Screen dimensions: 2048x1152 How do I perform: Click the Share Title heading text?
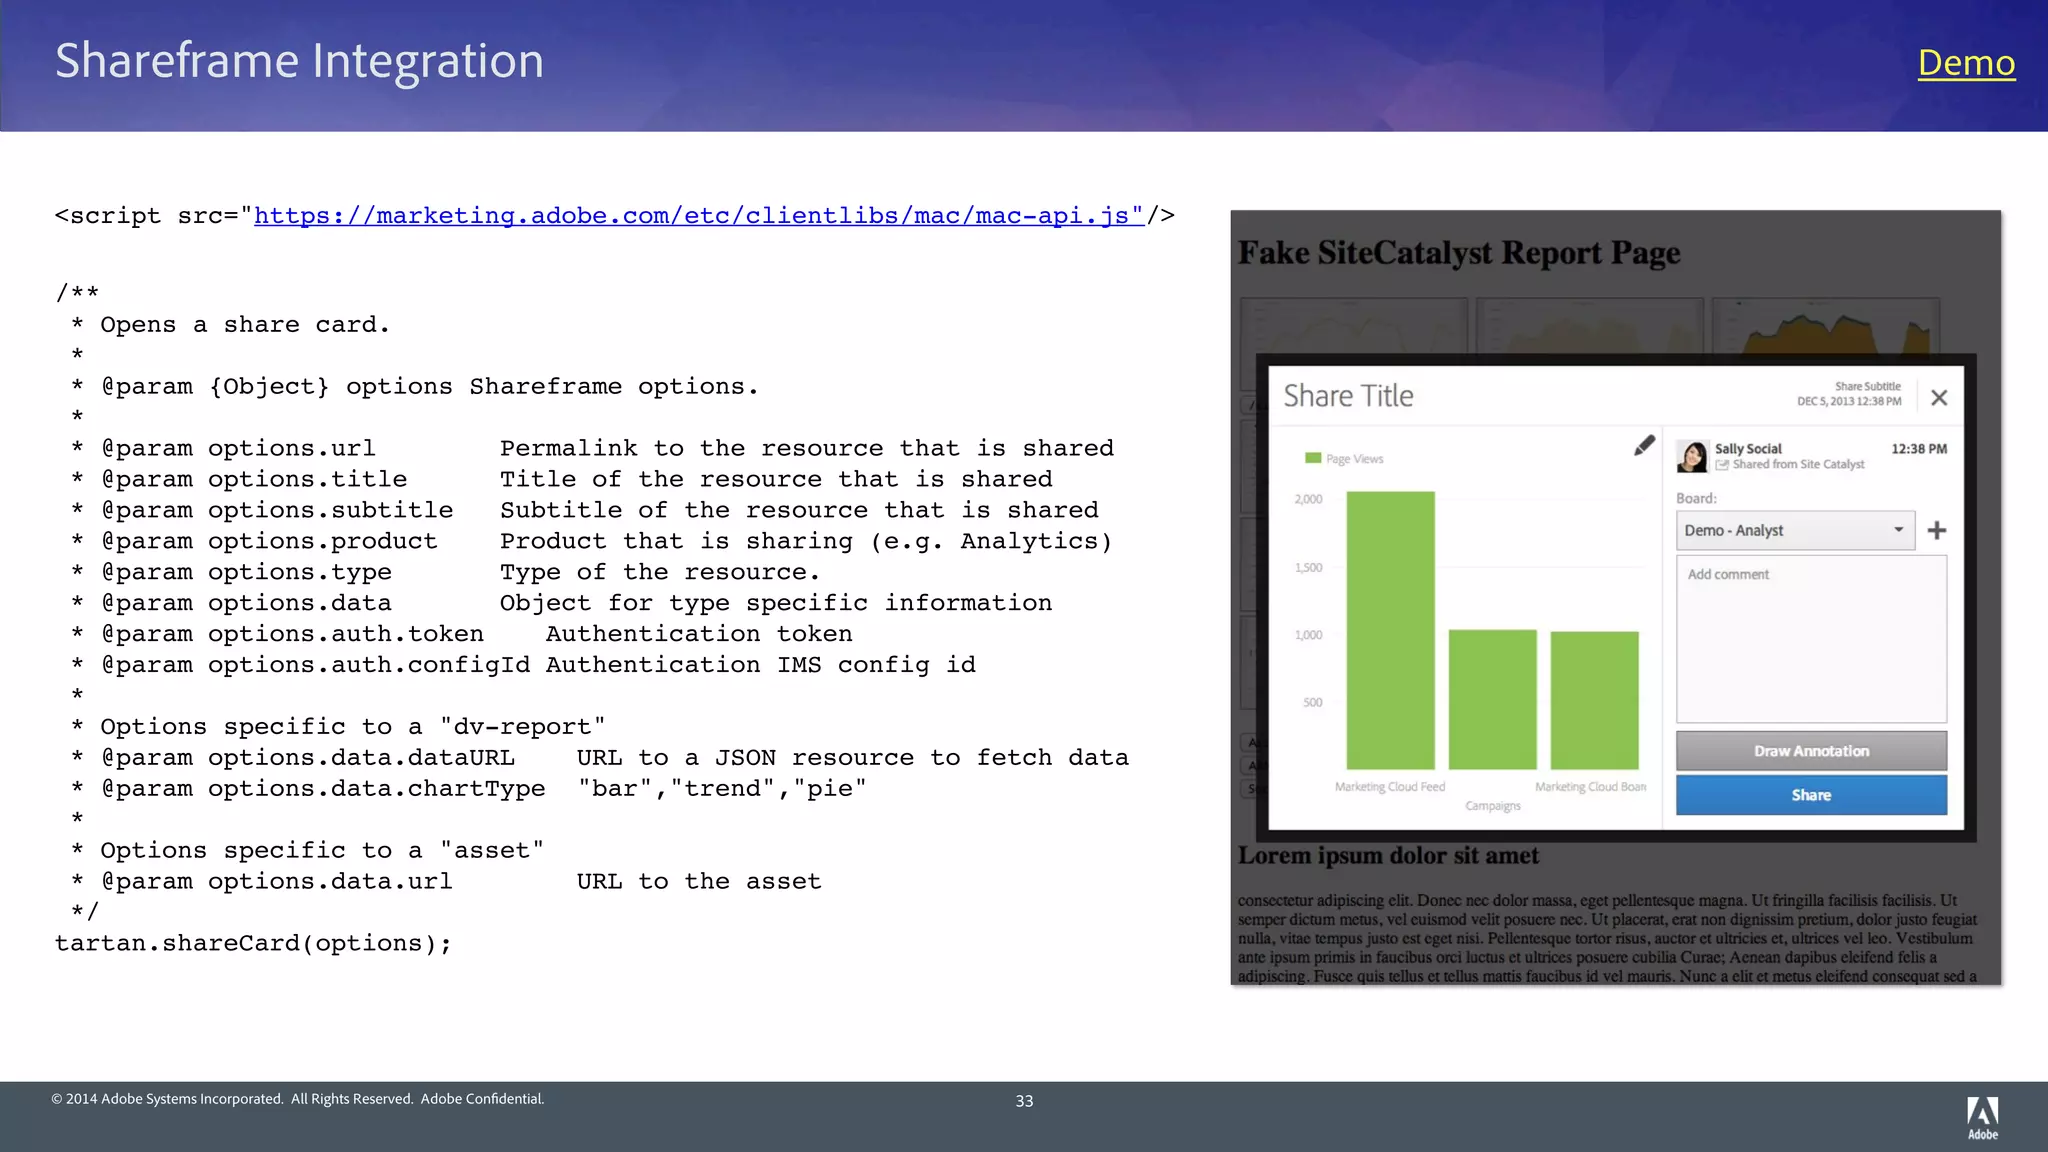click(x=1348, y=396)
